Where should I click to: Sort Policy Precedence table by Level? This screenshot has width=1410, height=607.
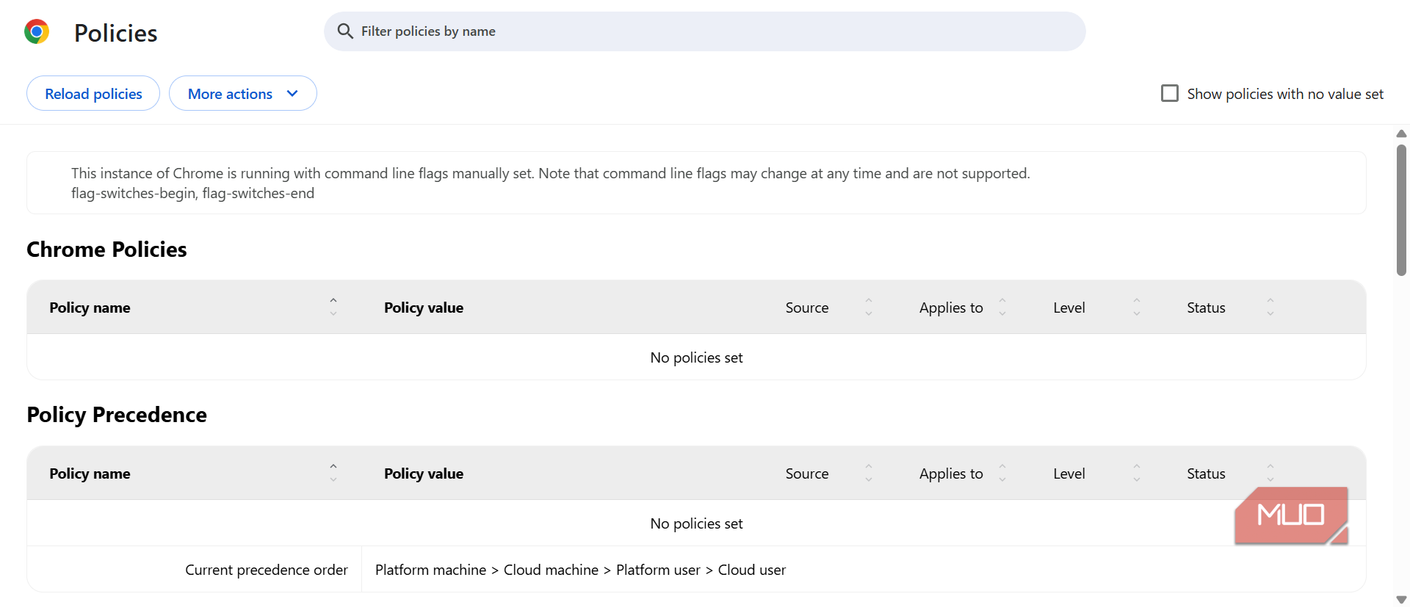tap(1136, 473)
